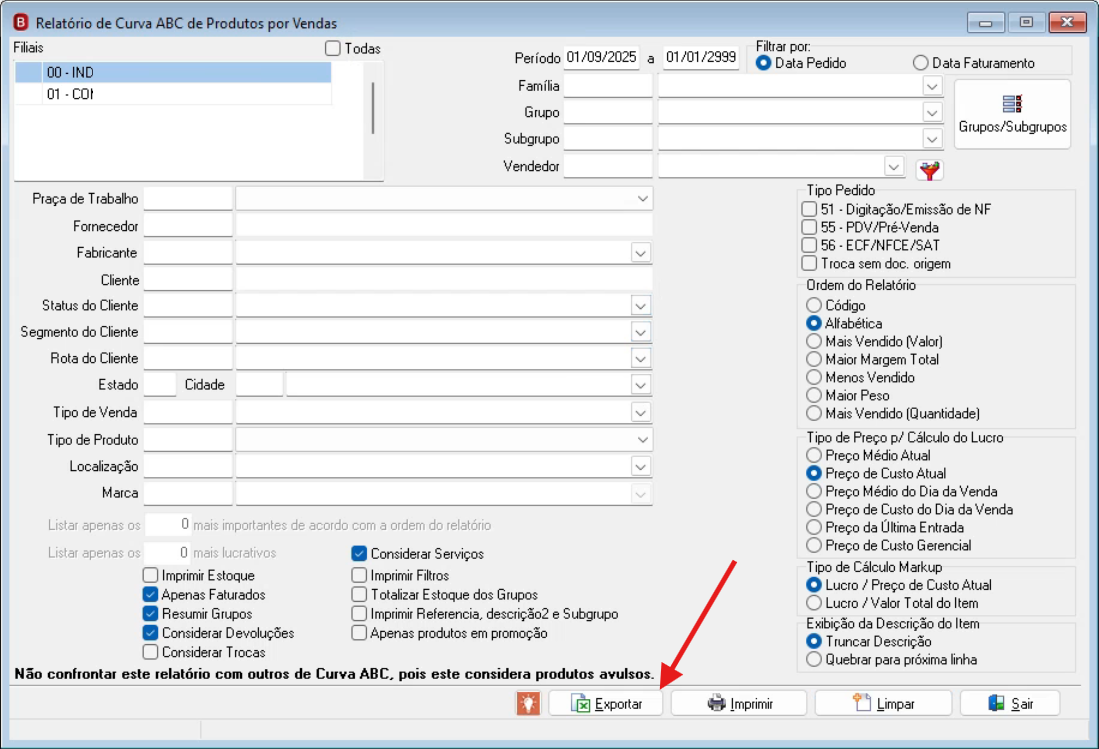
Task: Expand the Subgrupo dropdown
Action: coord(931,139)
